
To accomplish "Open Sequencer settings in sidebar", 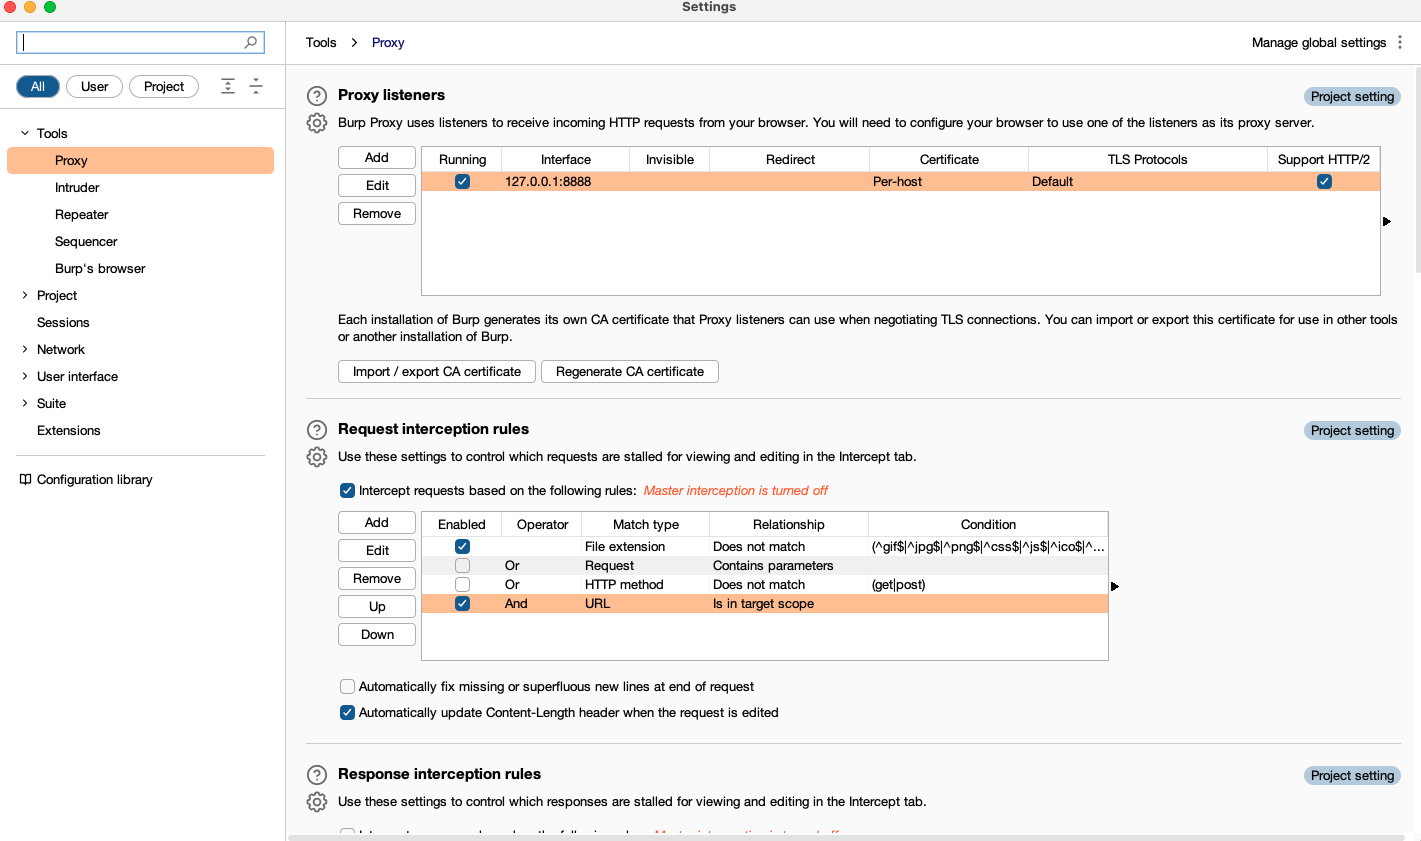I will [x=86, y=241].
